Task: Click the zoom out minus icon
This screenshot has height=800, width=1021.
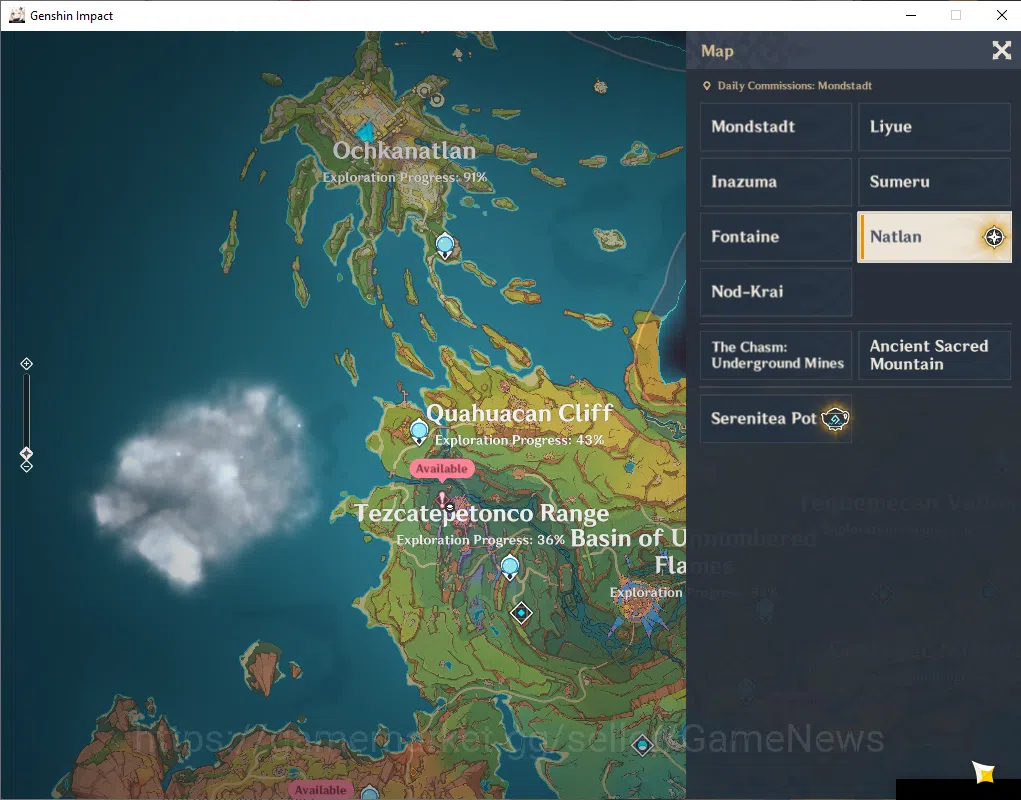Action: coord(26,466)
